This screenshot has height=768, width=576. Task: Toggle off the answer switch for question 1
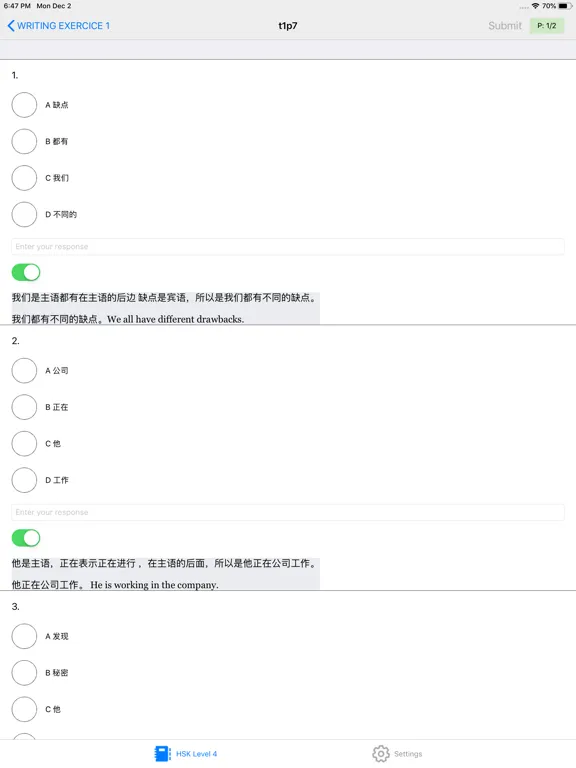tap(26, 272)
